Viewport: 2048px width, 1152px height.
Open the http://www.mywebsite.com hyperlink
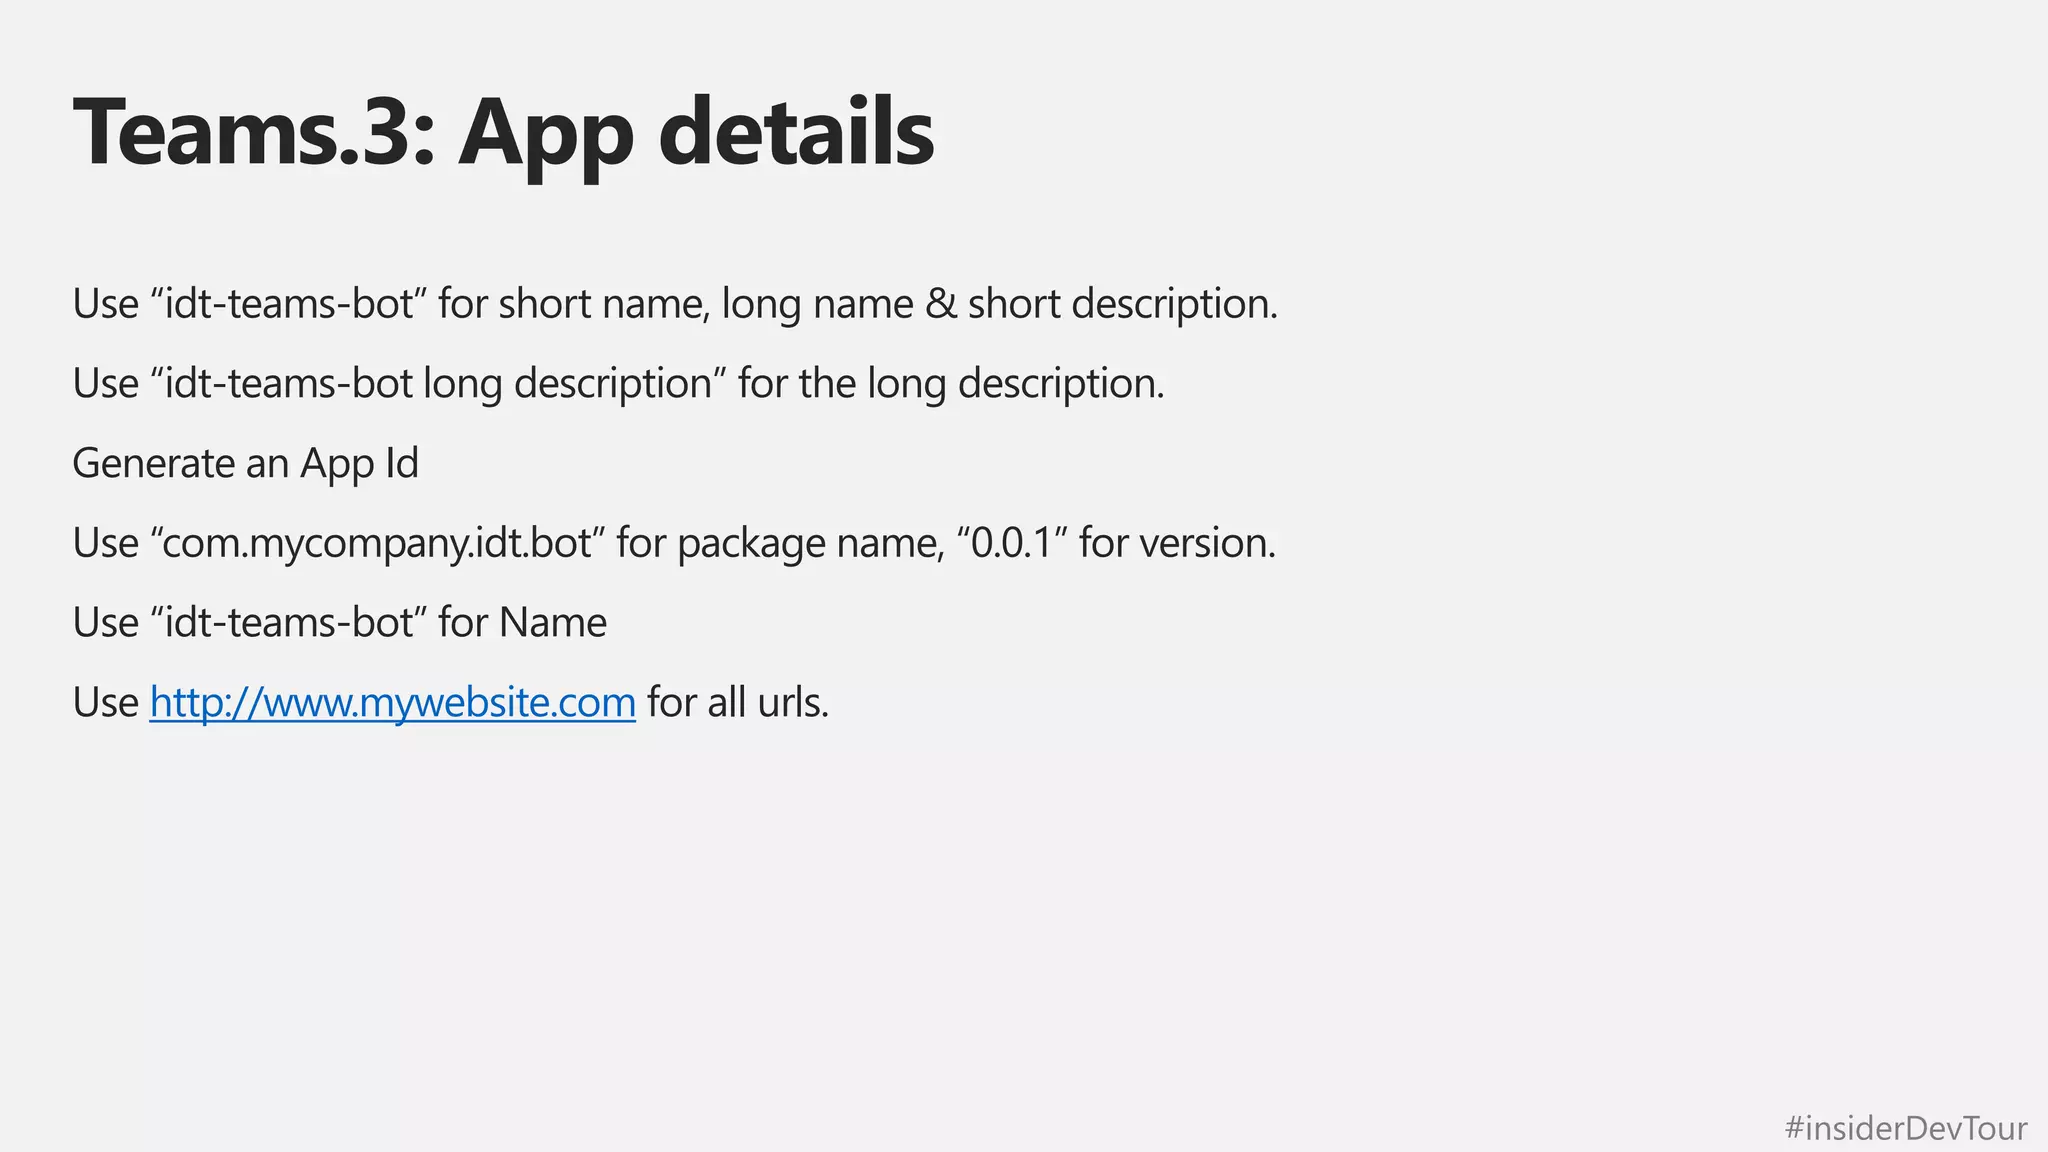click(392, 702)
